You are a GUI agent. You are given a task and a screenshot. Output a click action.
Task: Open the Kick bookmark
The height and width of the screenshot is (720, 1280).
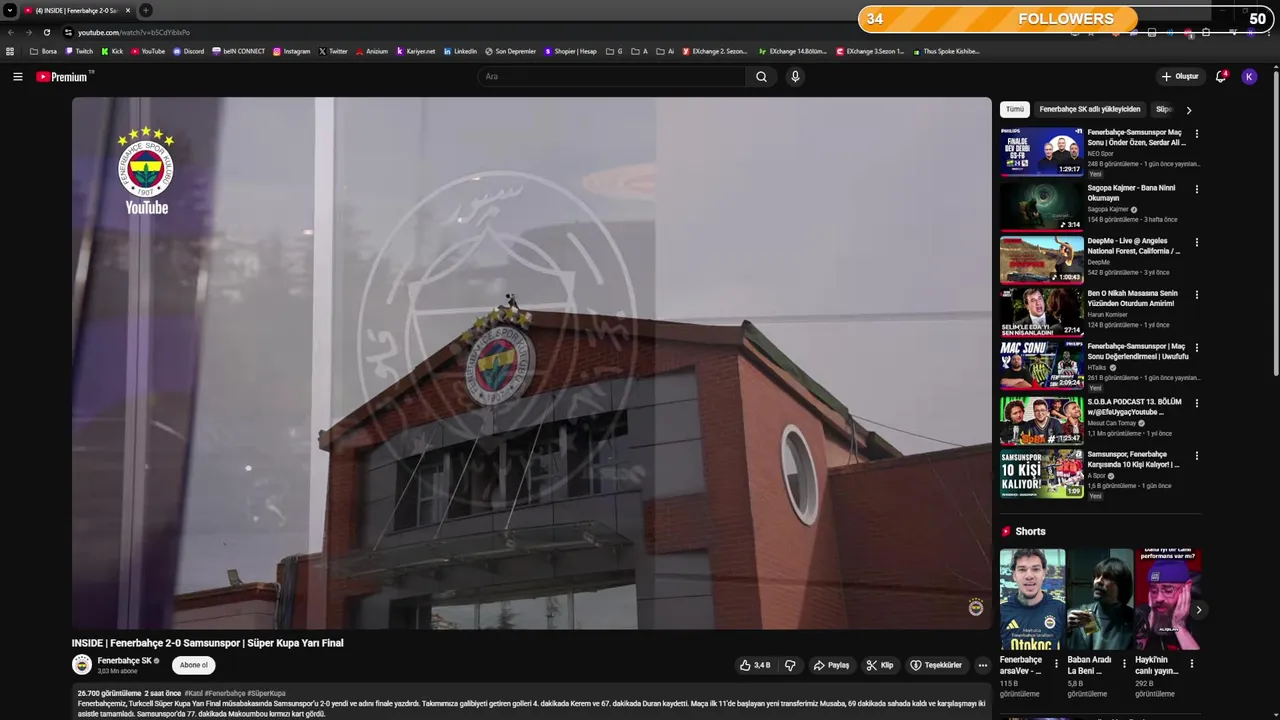[x=112, y=51]
